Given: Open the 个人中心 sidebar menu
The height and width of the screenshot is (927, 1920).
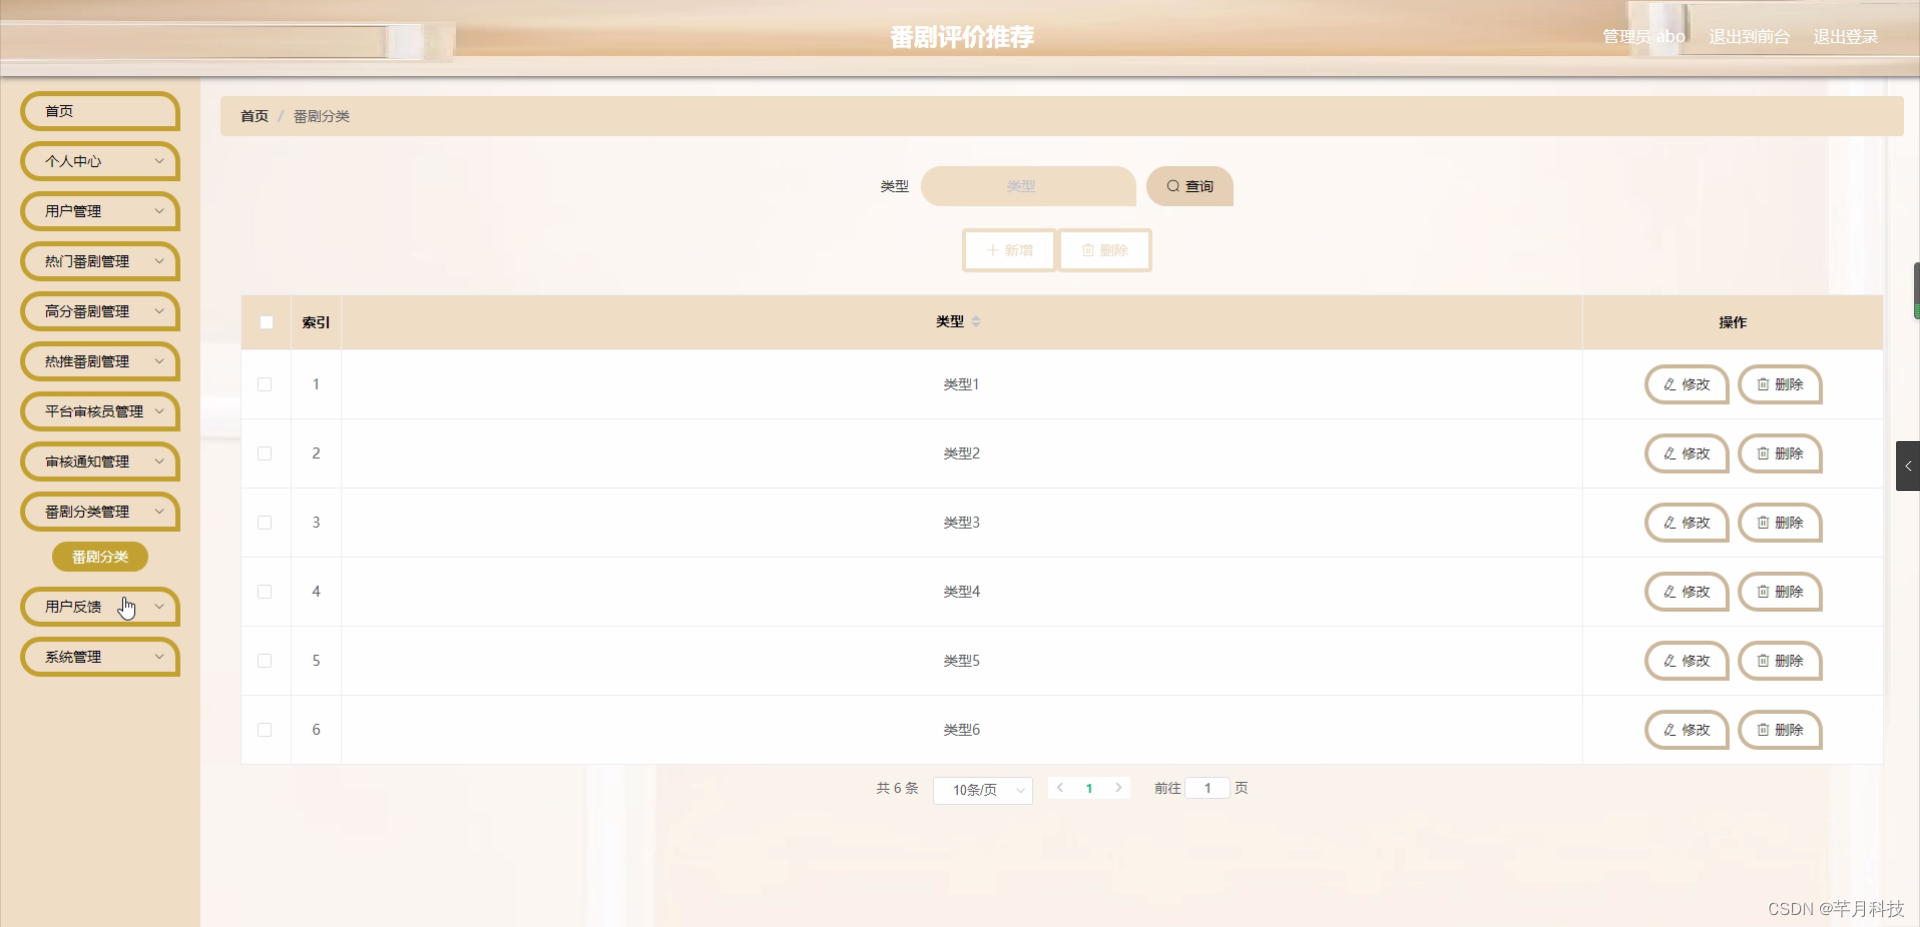Looking at the screenshot, I should click(x=99, y=161).
